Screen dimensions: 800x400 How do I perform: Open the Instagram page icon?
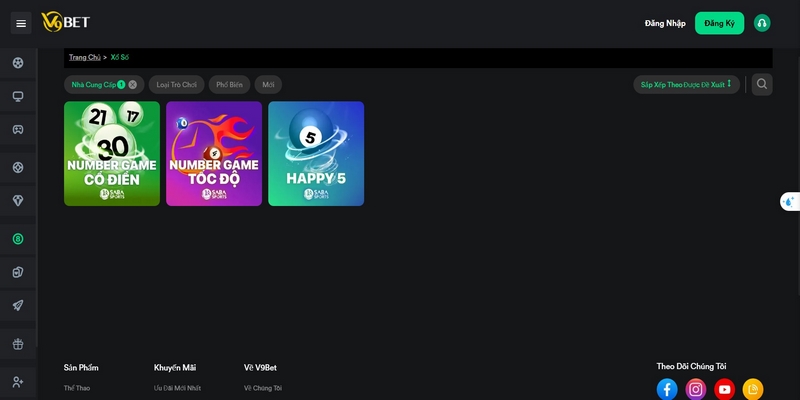(695, 389)
